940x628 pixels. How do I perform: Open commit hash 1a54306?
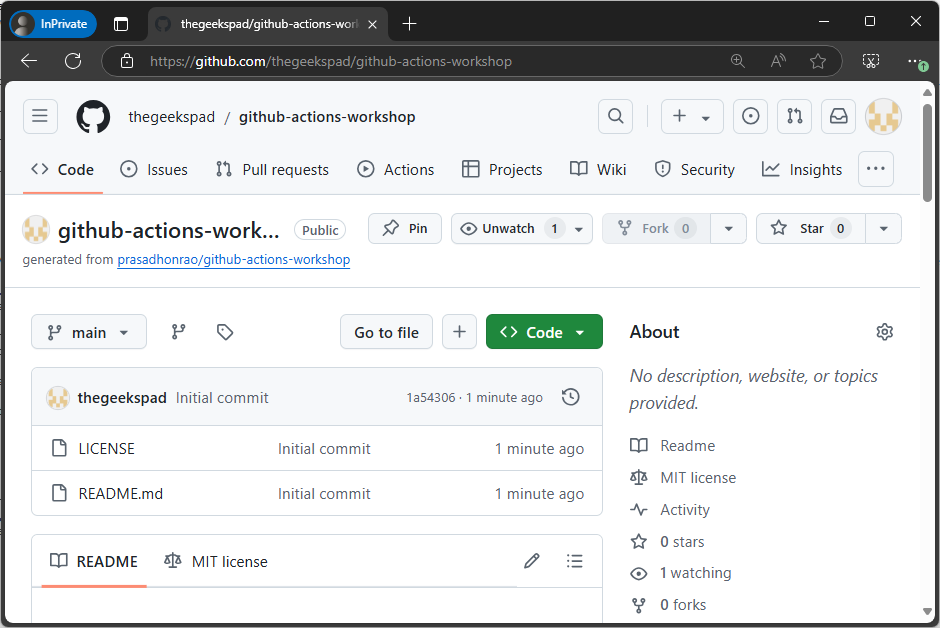click(x=431, y=398)
